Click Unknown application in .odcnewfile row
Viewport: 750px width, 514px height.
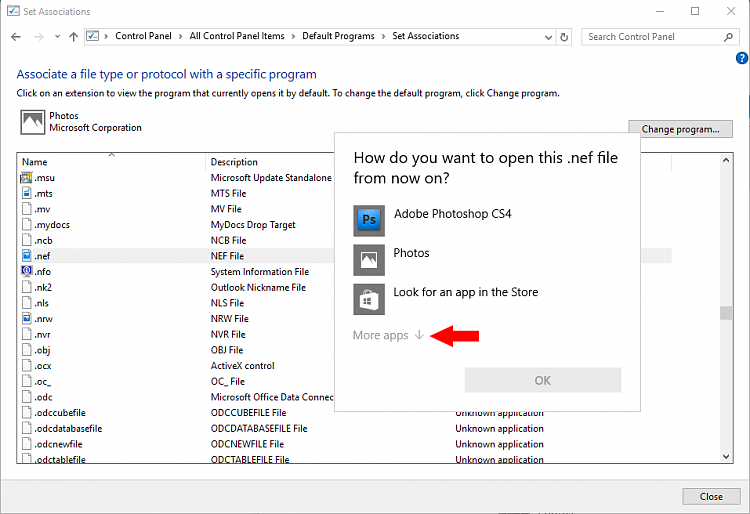499,444
